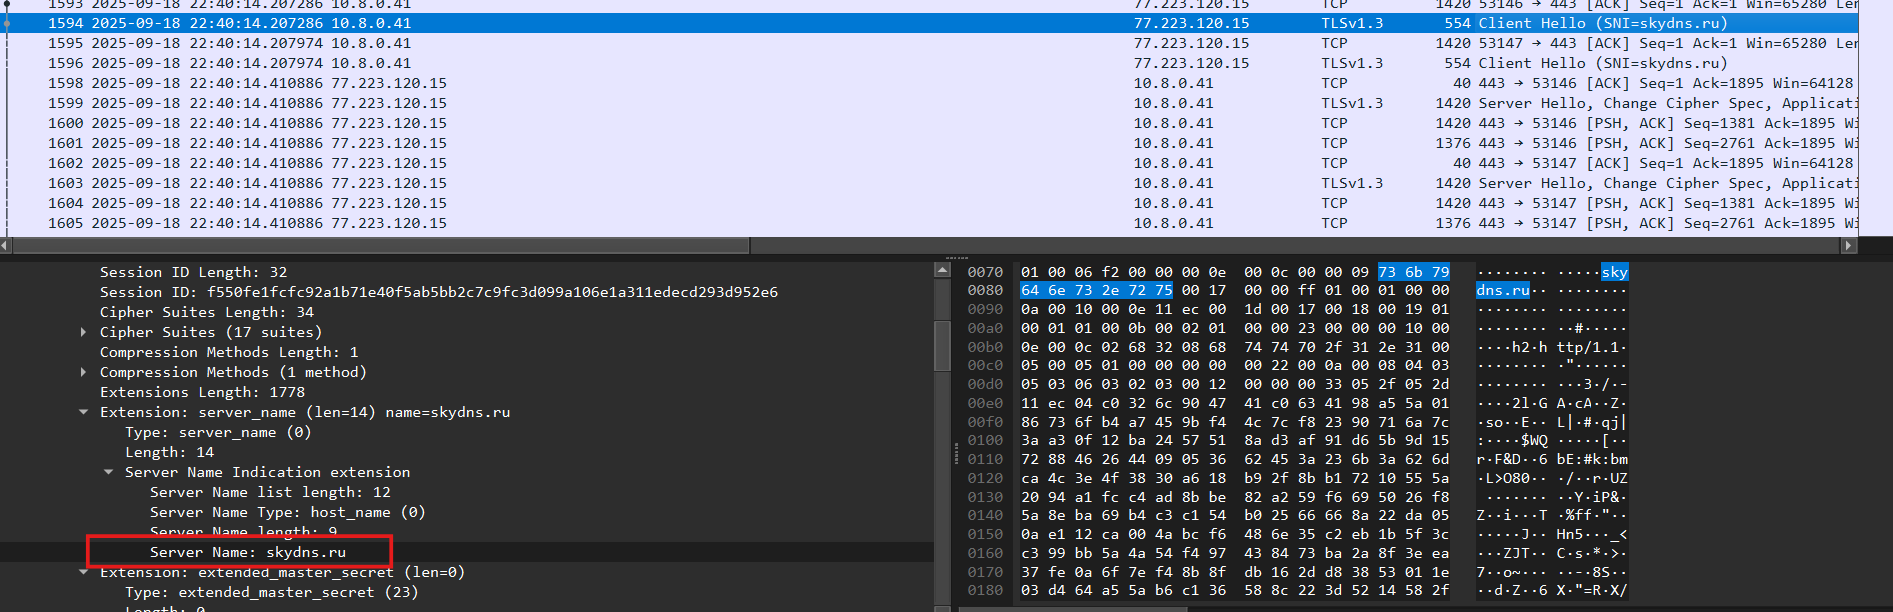Expand the Cipher Suites (17 suites) node
This screenshot has height=612, width=1893.
(83, 332)
